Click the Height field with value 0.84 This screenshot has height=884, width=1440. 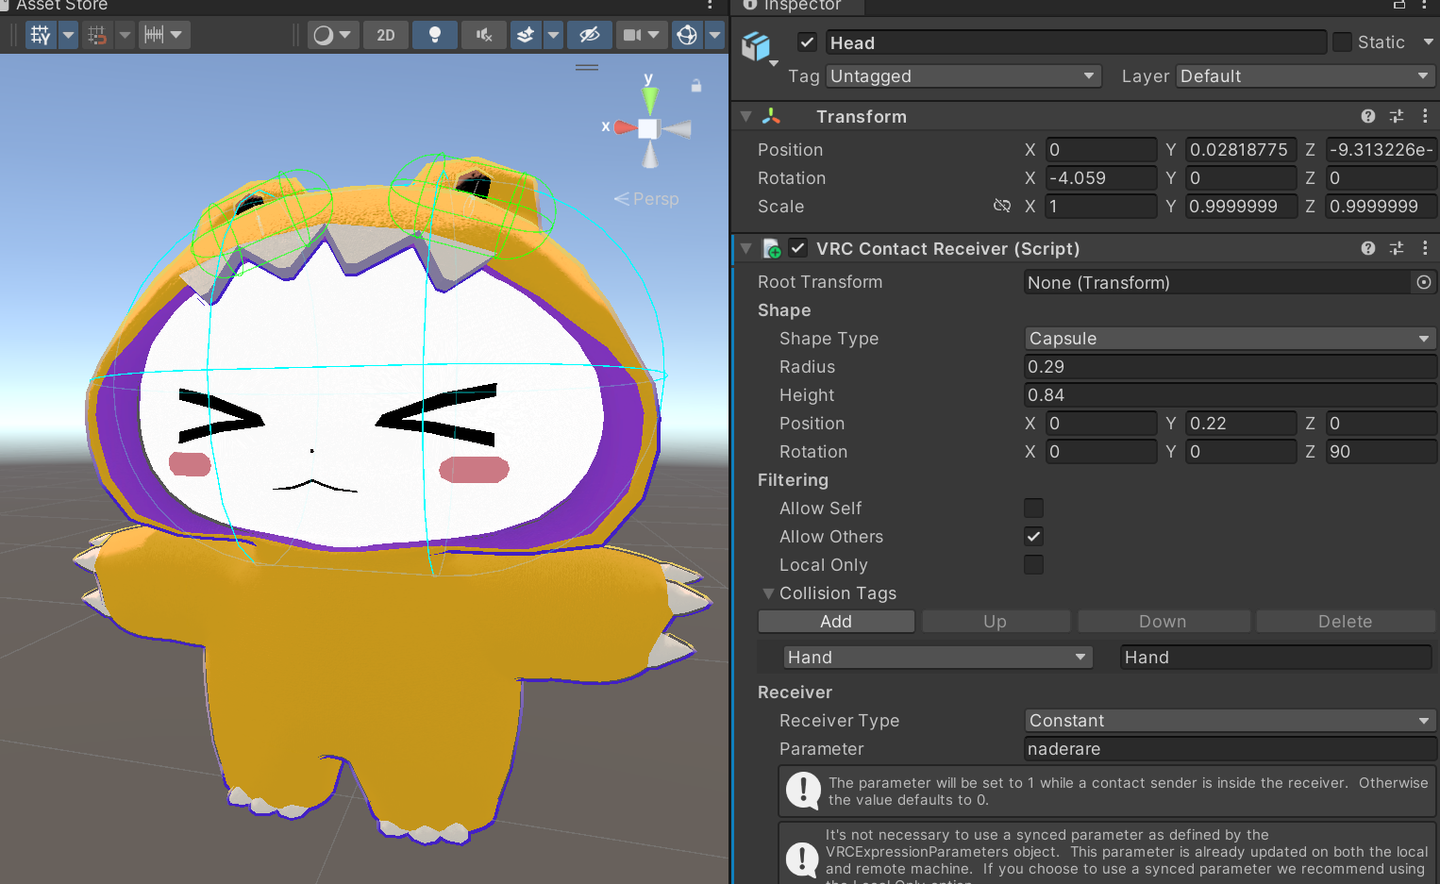click(x=1231, y=395)
